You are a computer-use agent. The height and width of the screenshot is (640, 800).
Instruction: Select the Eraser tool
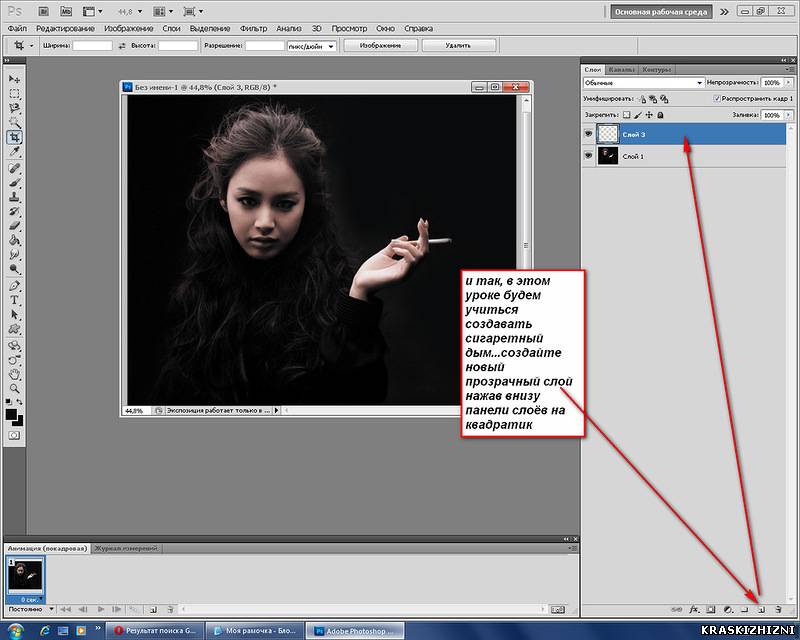coord(14,226)
